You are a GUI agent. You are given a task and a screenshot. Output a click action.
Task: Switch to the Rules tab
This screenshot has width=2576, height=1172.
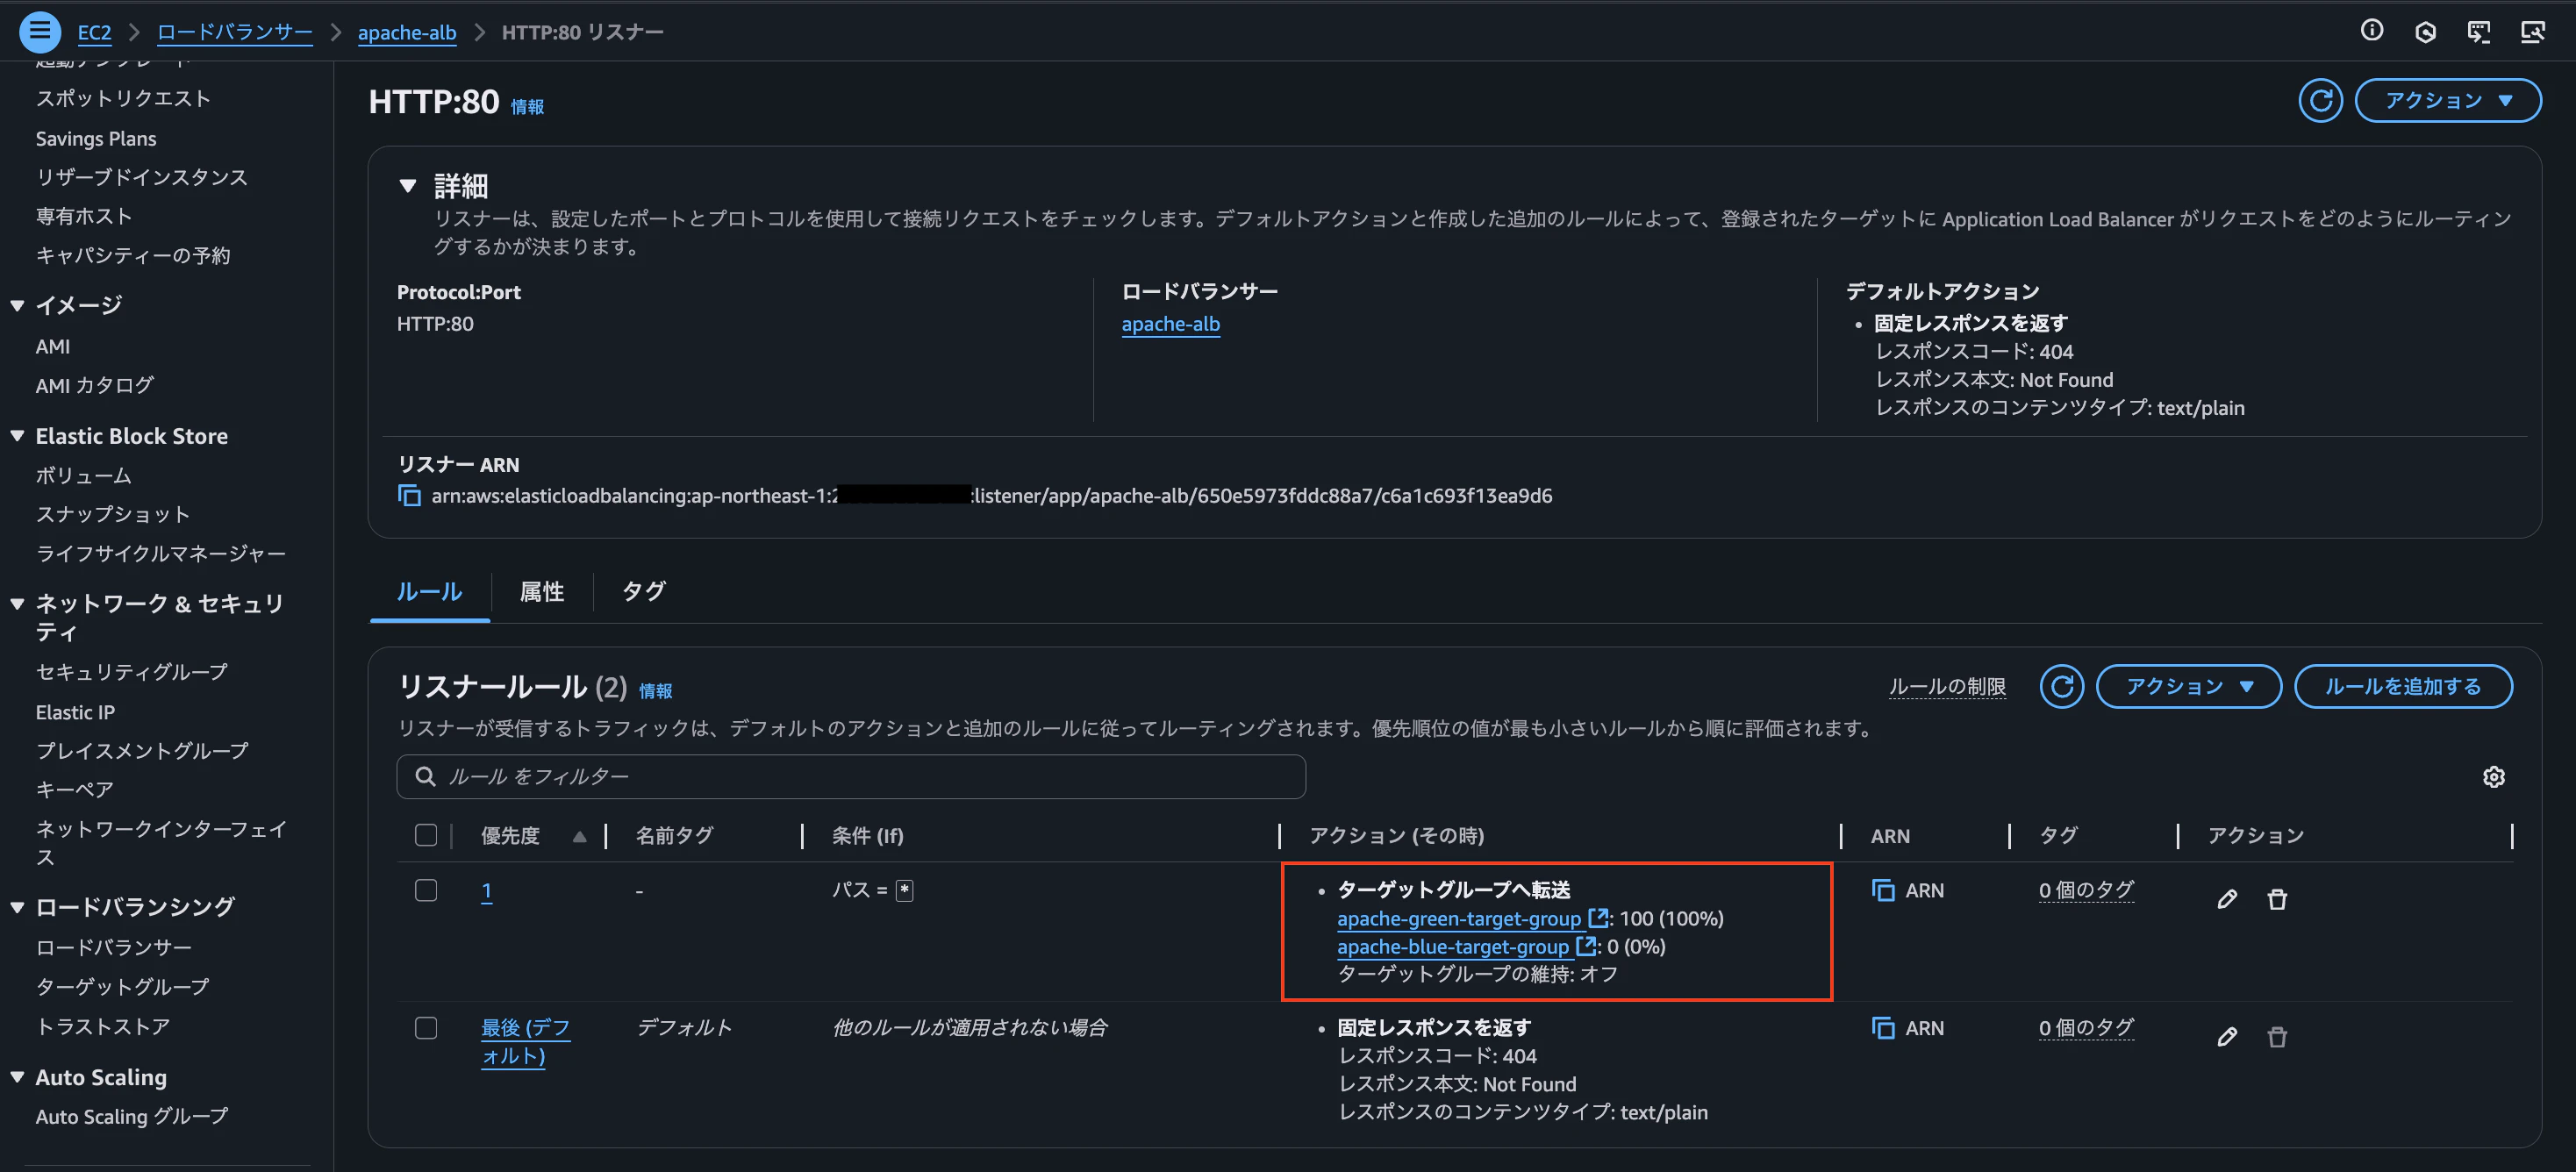tap(429, 592)
